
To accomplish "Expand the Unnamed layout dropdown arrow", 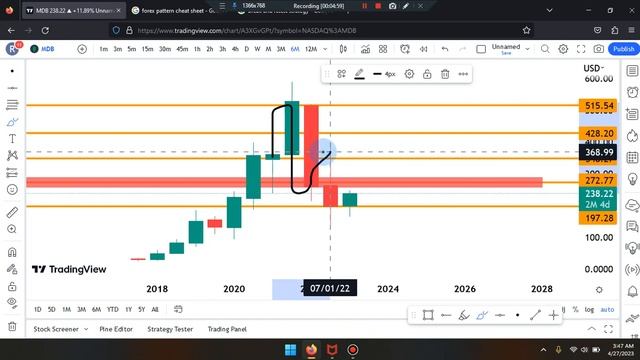I will (527, 49).
